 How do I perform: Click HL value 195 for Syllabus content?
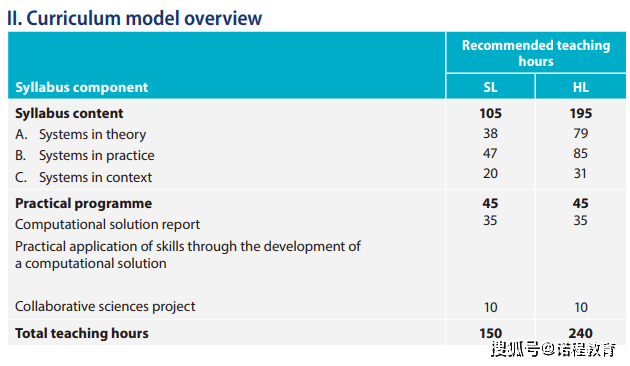581,113
